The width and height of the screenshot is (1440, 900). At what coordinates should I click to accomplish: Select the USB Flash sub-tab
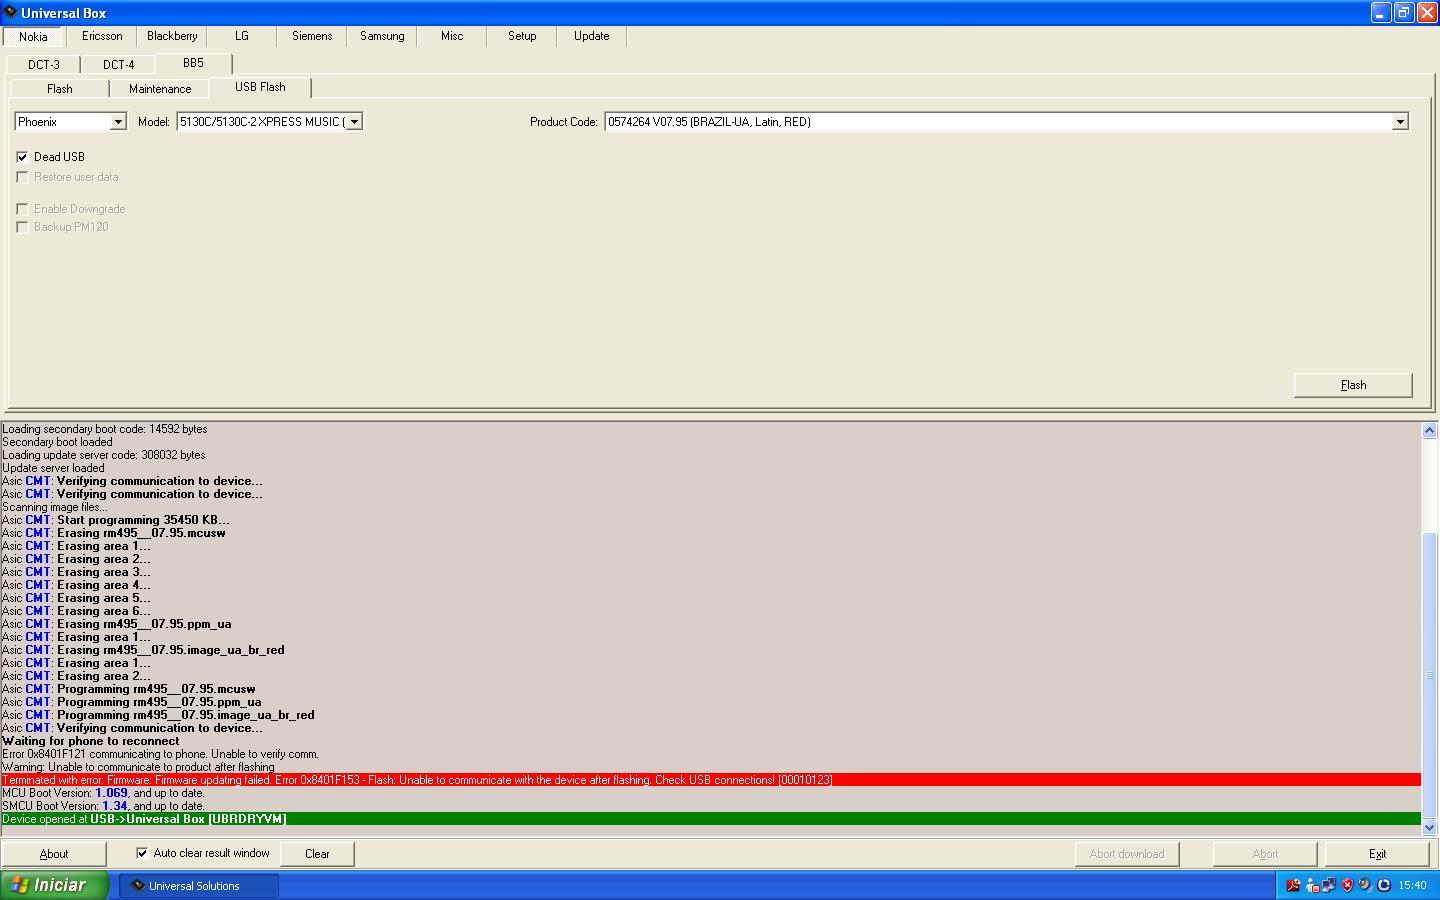point(260,87)
